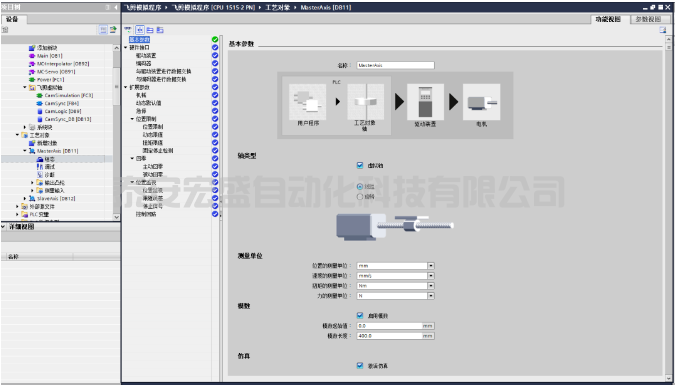The width and height of the screenshot is (675, 385).
Task: Select the function view tab
Action: coord(608,19)
